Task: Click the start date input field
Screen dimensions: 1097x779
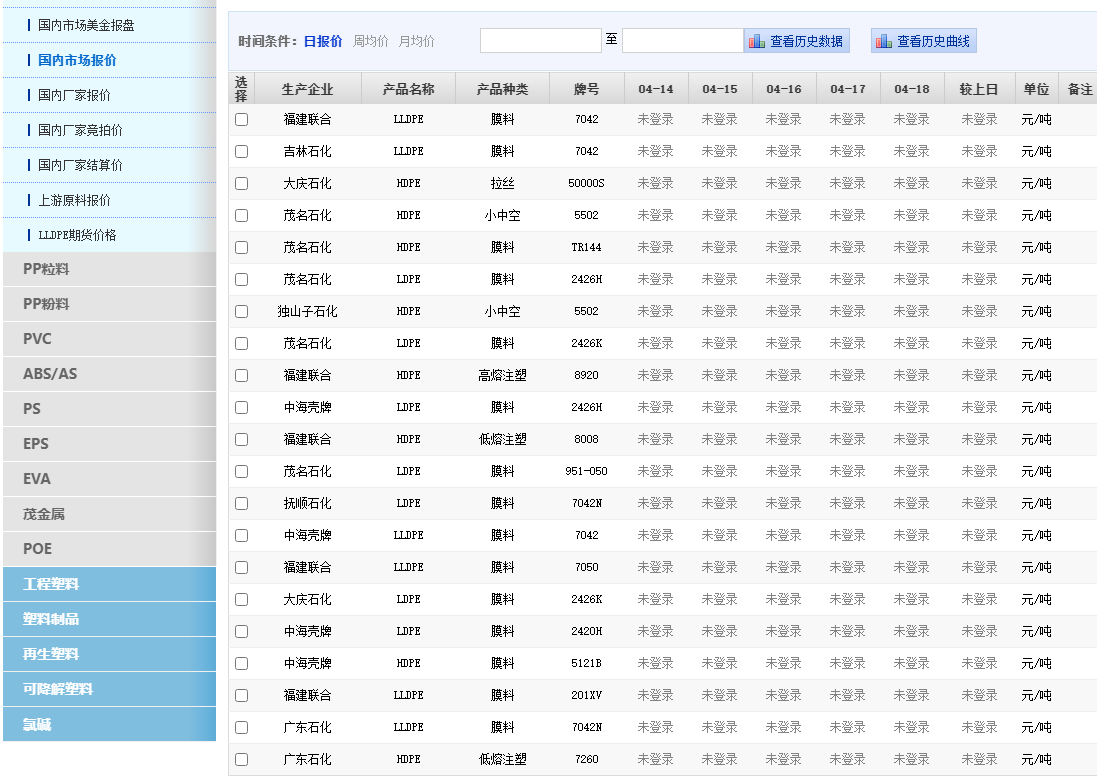Action: [x=540, y=41]
